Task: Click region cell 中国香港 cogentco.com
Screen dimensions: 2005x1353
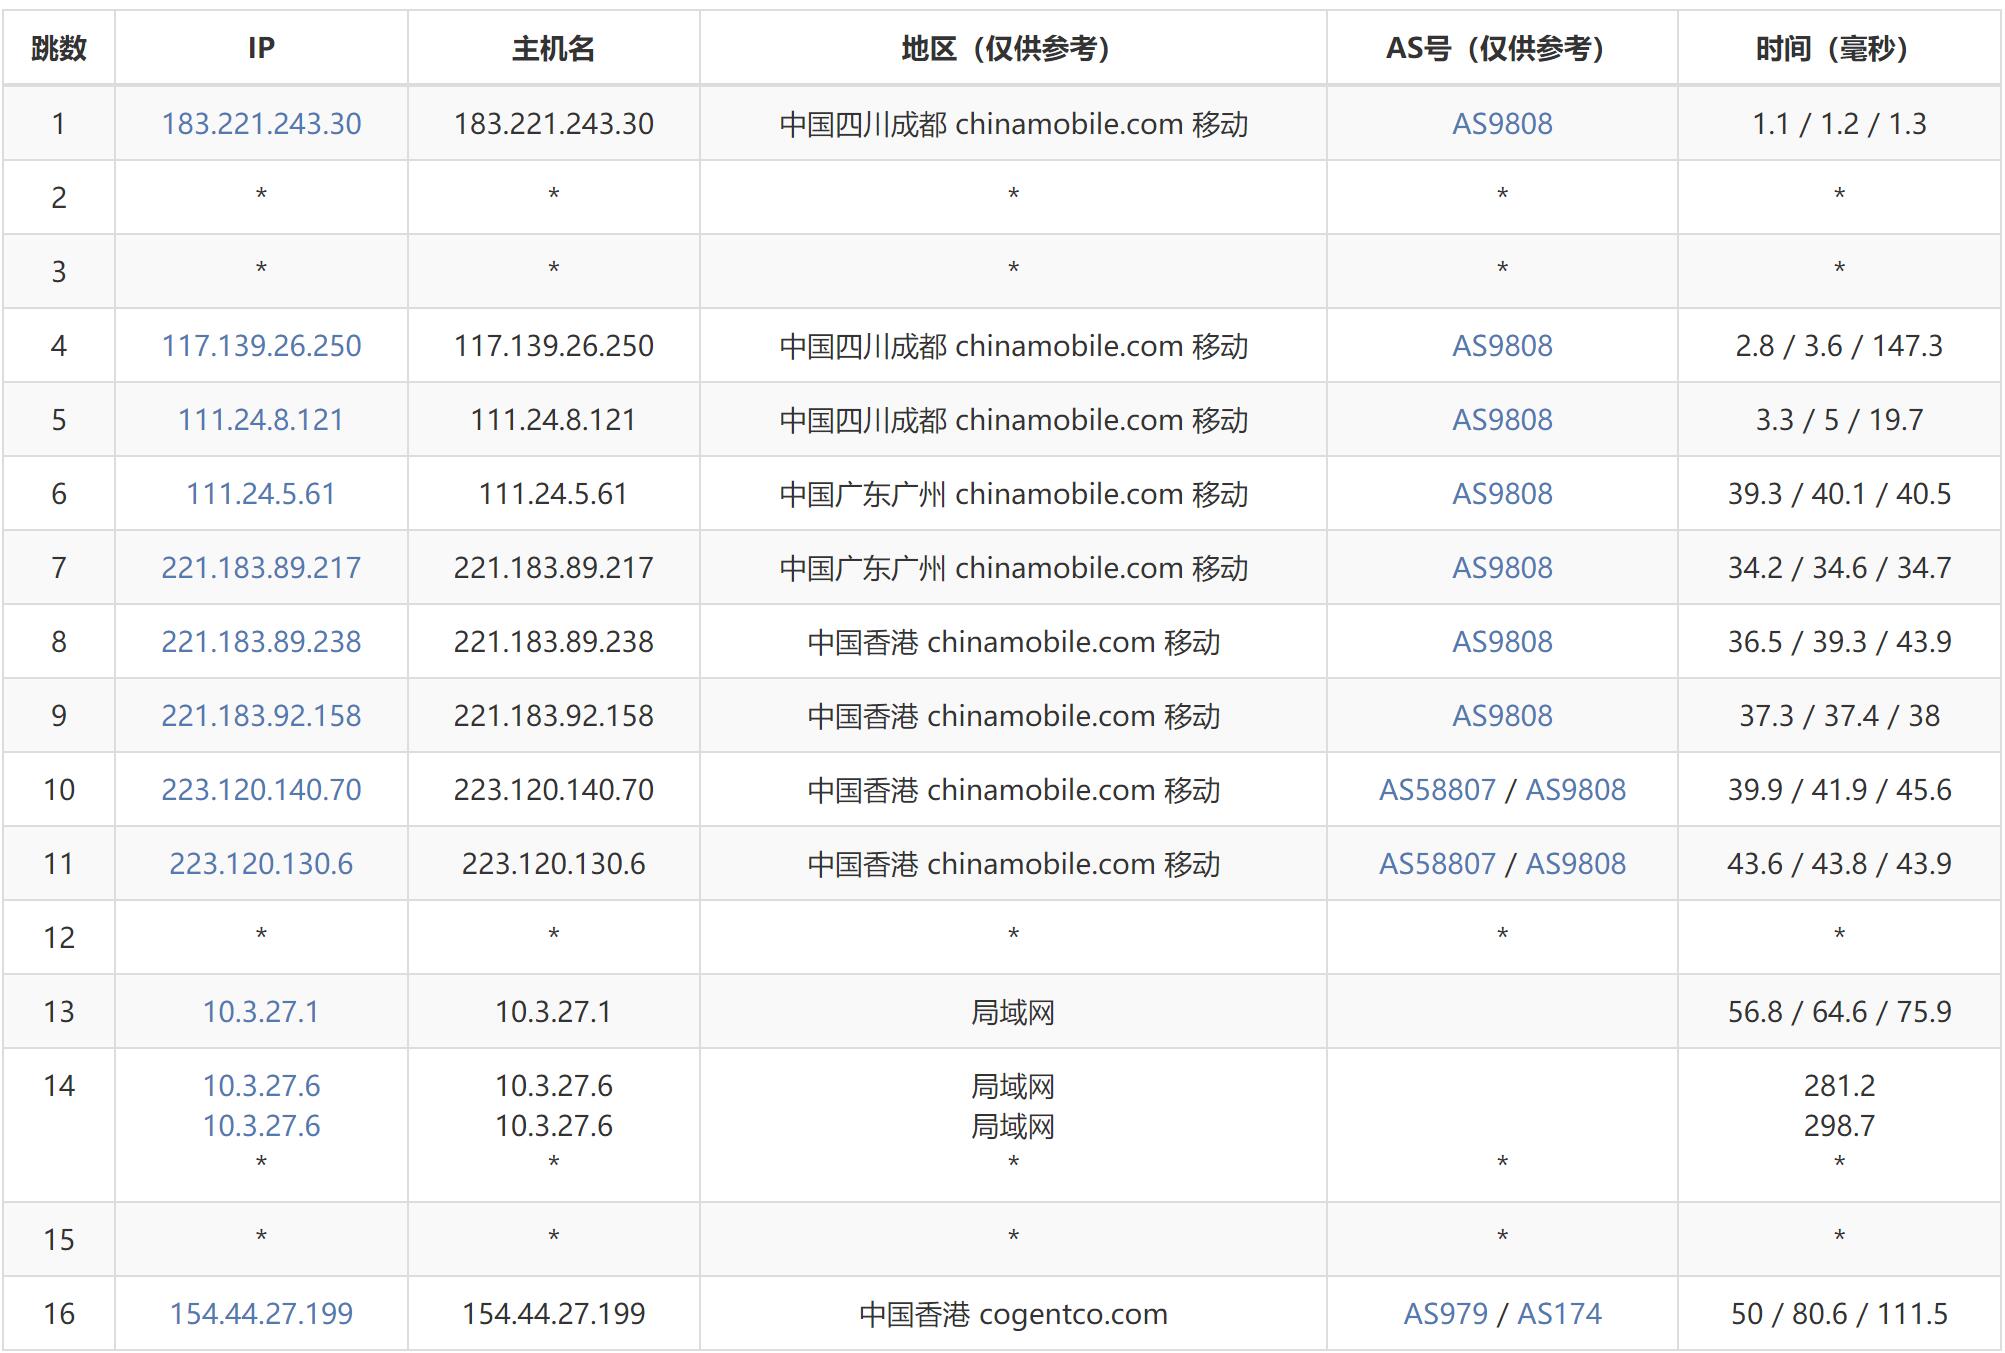Action: 1013,1314
